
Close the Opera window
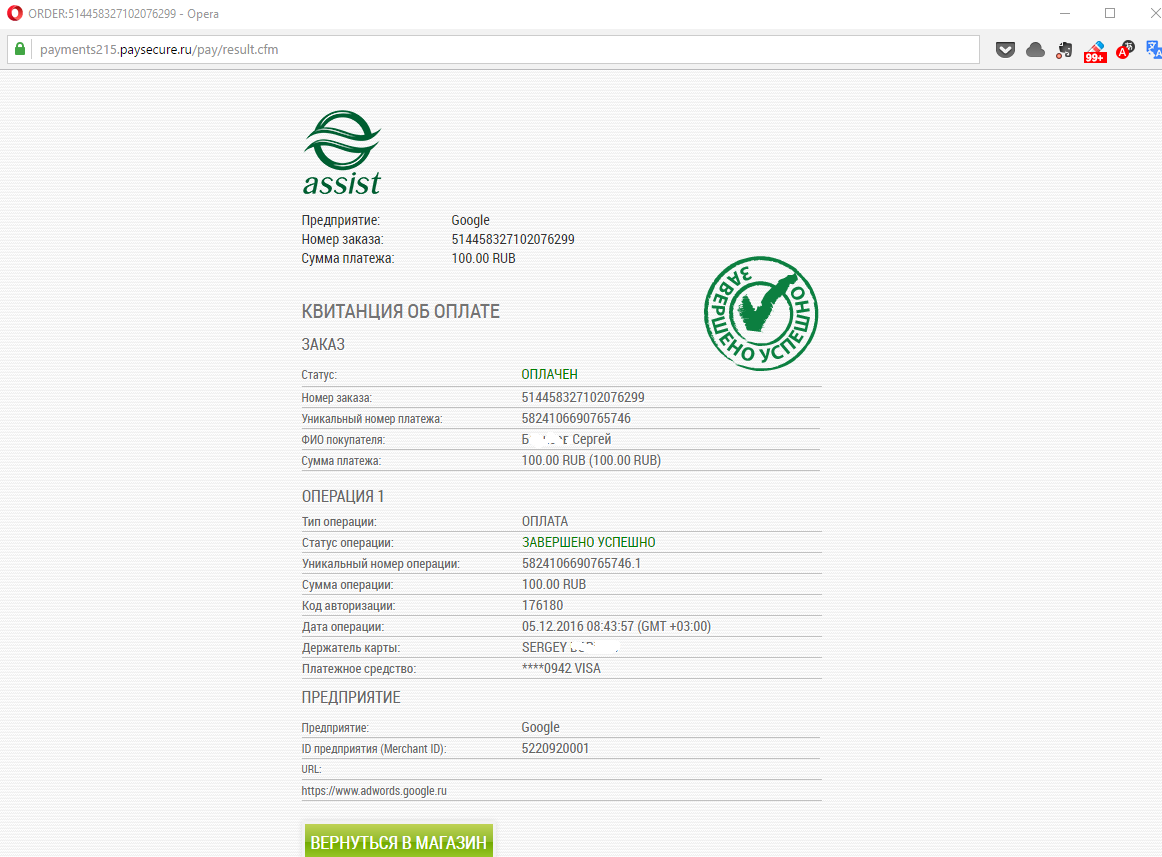1153,13
